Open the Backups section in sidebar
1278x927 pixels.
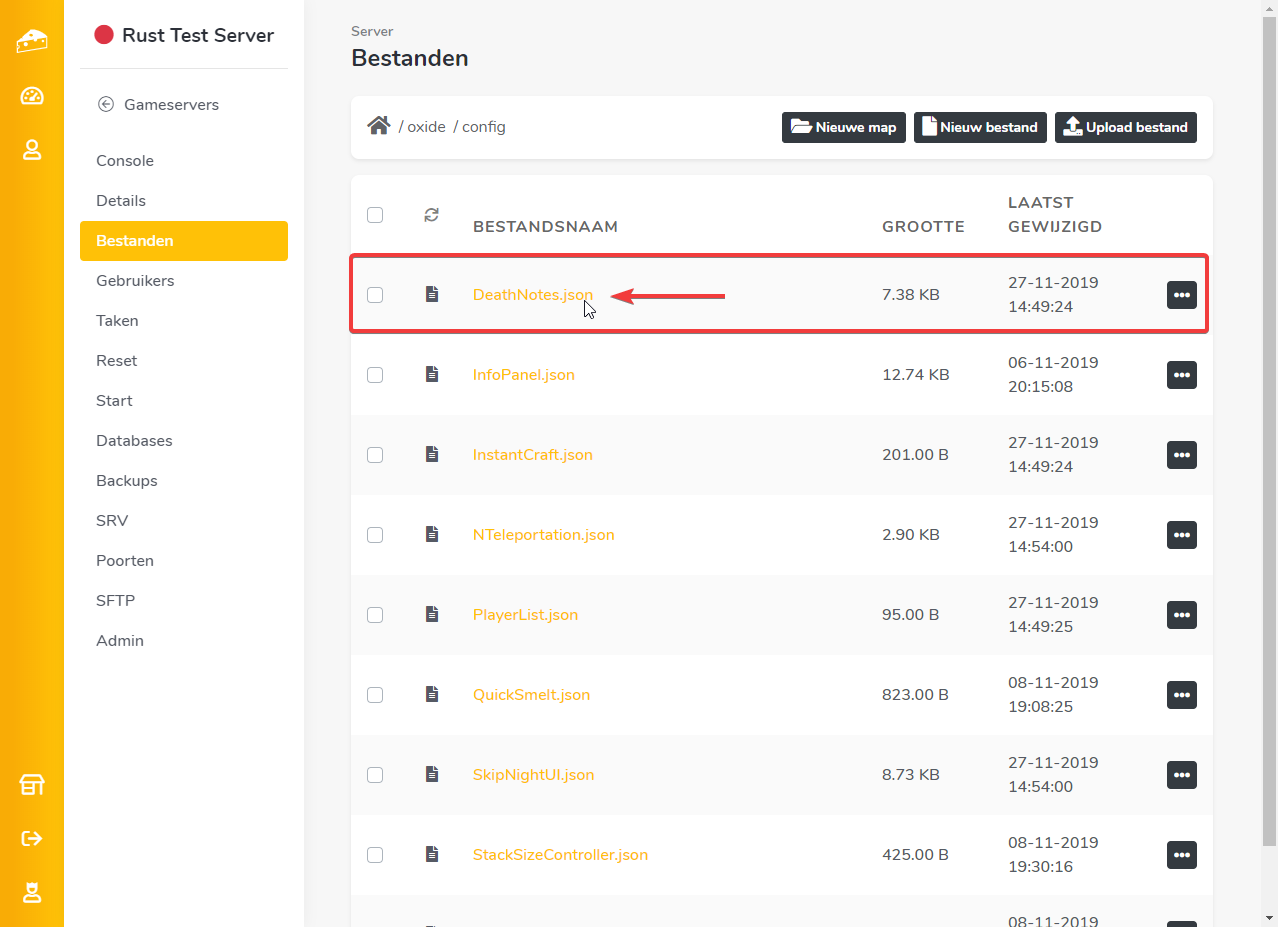click(x=127, y=481)
